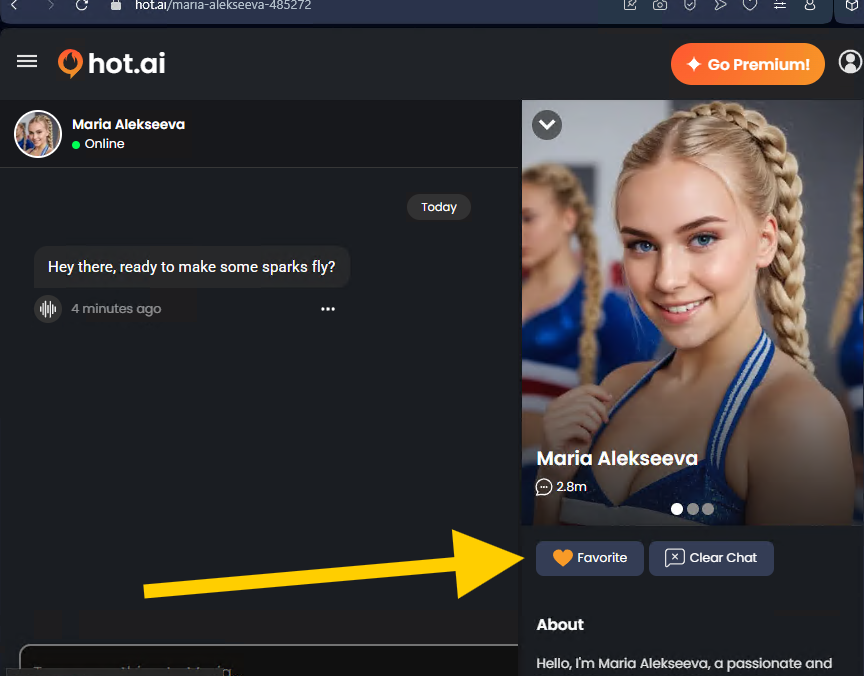Click Maria Alekseeva's name in chat header
This screenshot has height=676, width=864.
tap(128, 124)
